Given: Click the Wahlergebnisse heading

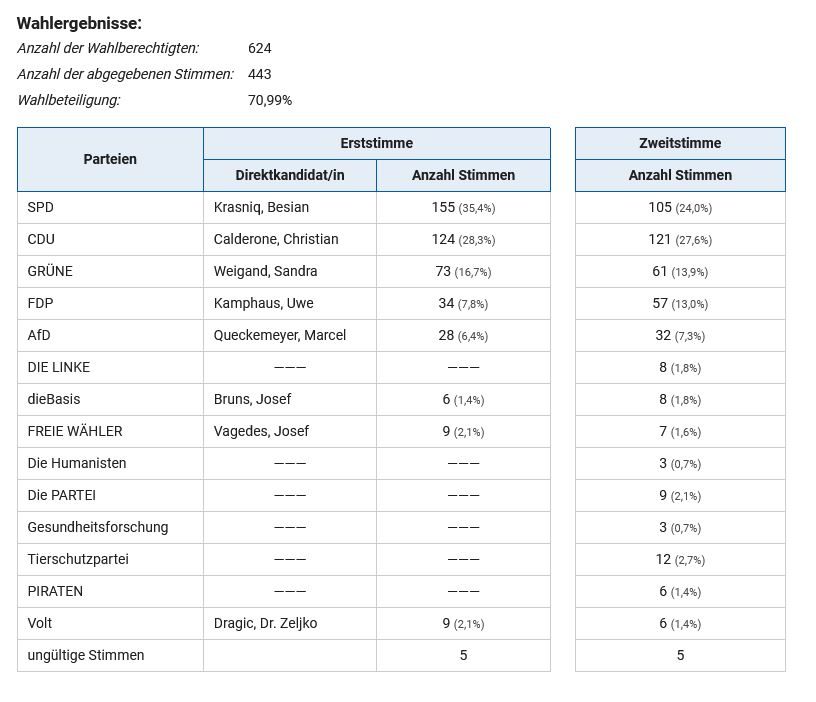Looking at the screenshot, I should click(x=79, y=23).
